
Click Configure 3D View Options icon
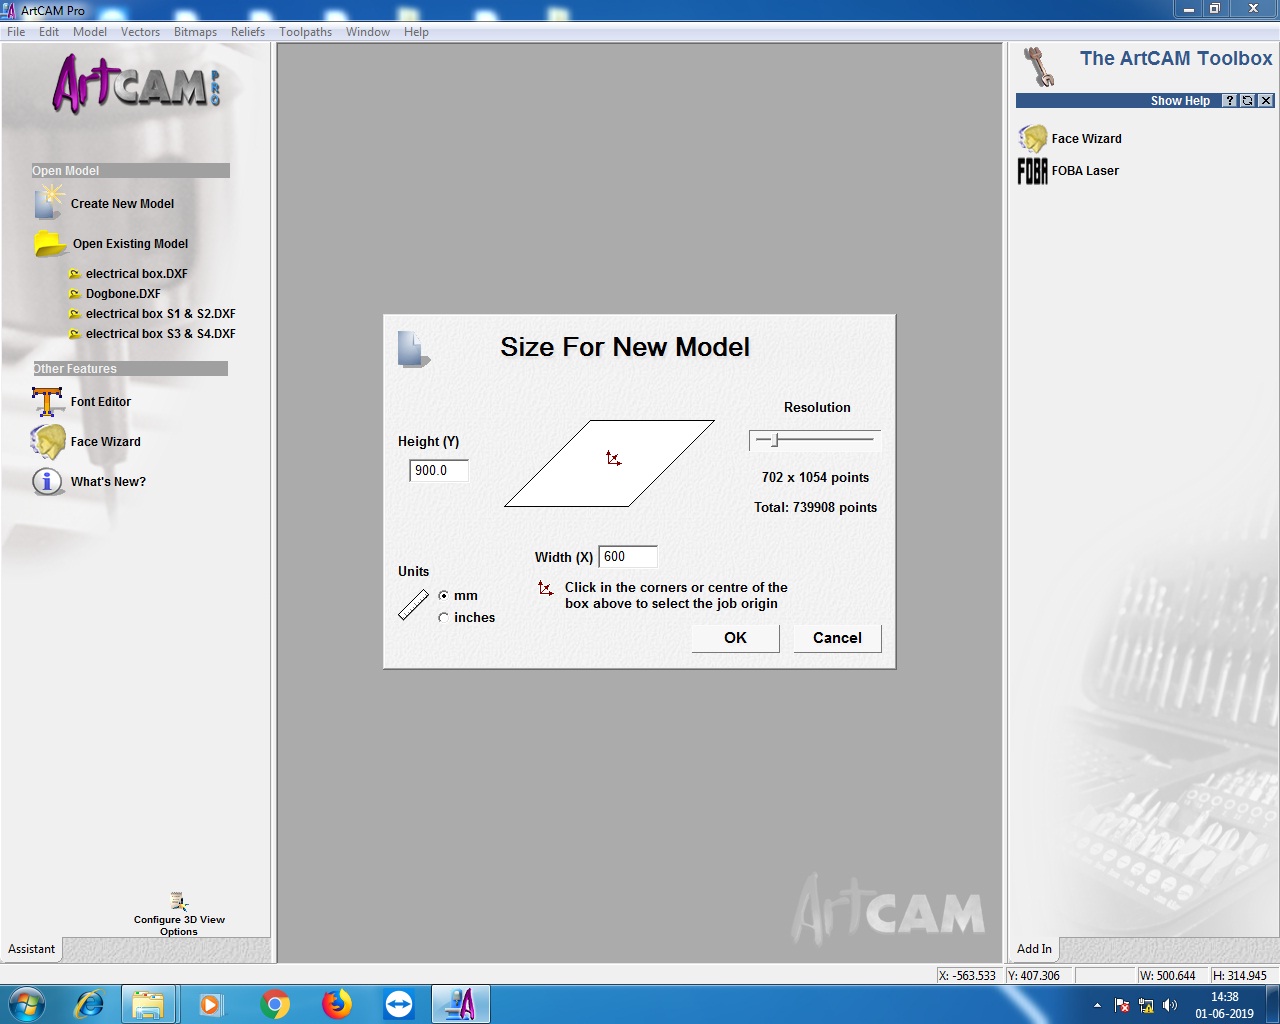pyautogui.click(x=179, y=902)
